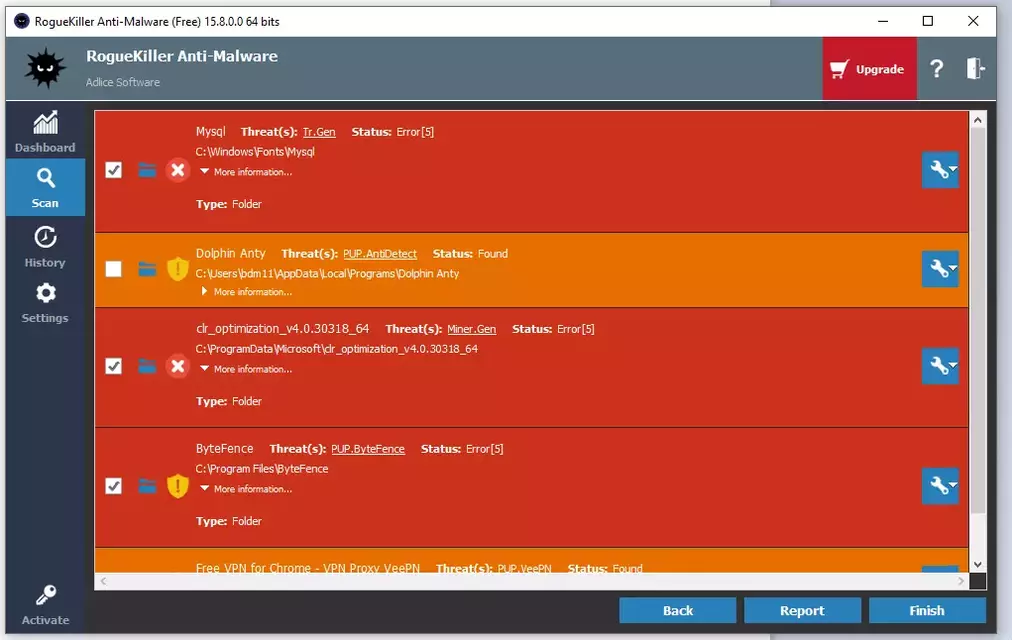Collapse More information under ByteFence
The width and height of the screenshot is (1012, 640).
246,489
